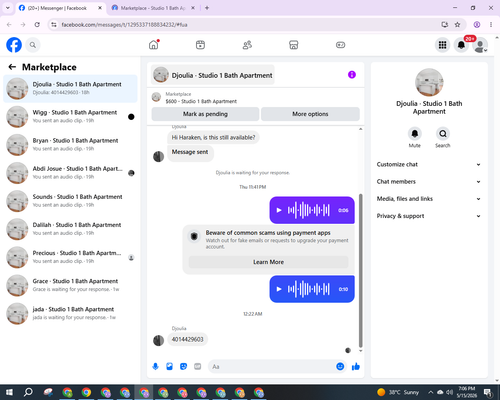500x400 pixels.
Task: Open the taskbar clock and date
Action: [466, 392]
